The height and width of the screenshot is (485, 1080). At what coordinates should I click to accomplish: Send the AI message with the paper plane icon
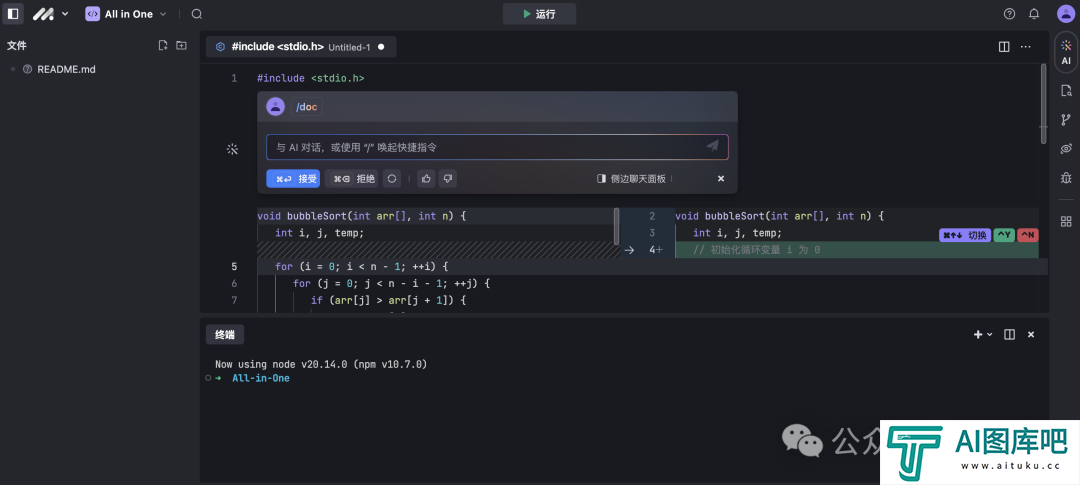(713, 146)
